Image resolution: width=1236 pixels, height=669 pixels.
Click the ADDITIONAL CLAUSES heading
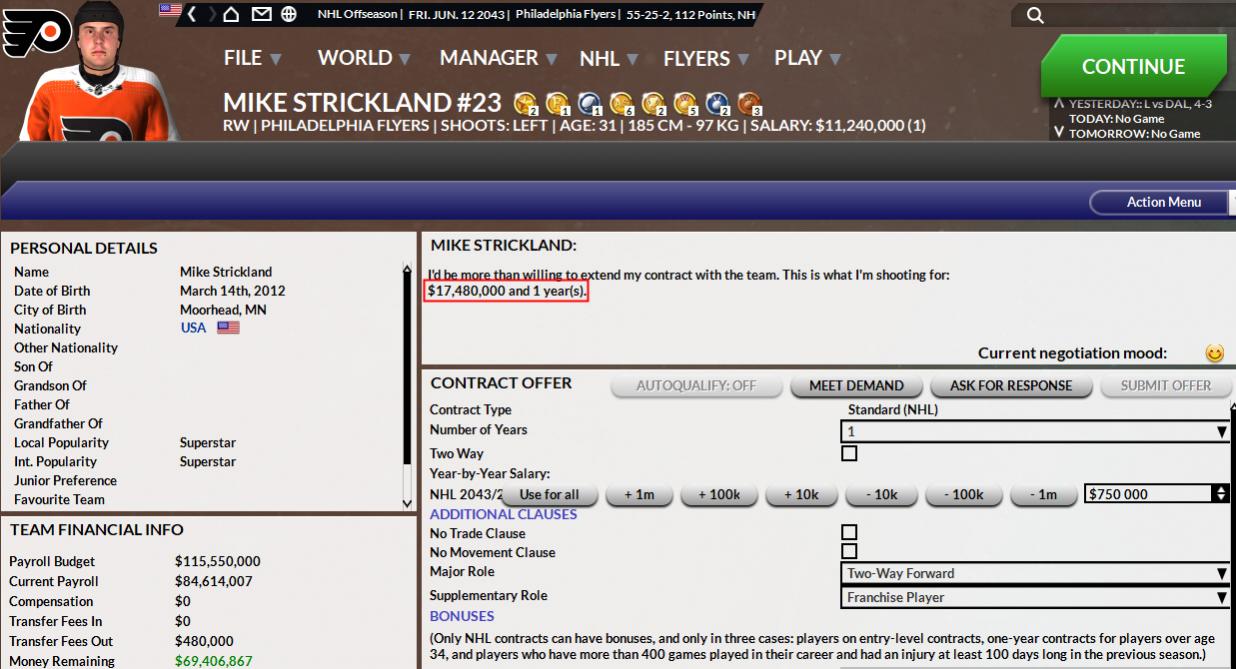pos(503,514)
